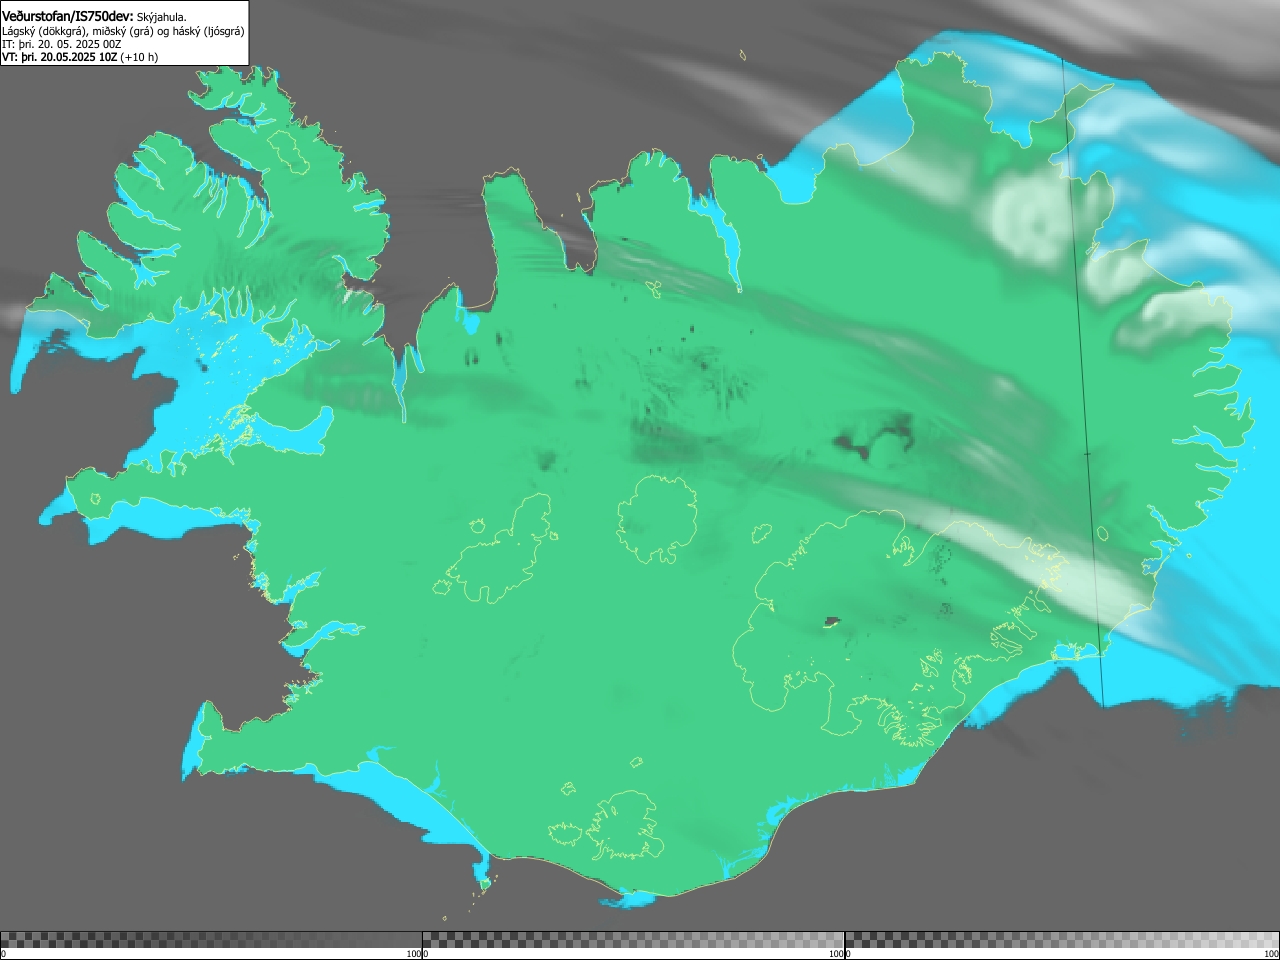The image size is (1280, 960).
Task: Click the valid time 'VT: þri. 20.05.2025 10Z (+10 h)'
Action: [x=80, y=57]
